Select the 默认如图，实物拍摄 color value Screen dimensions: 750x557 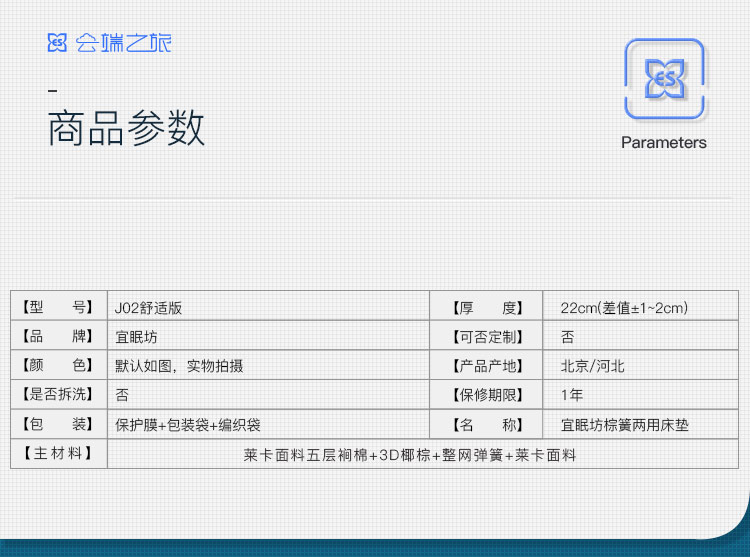coord(179,366)
